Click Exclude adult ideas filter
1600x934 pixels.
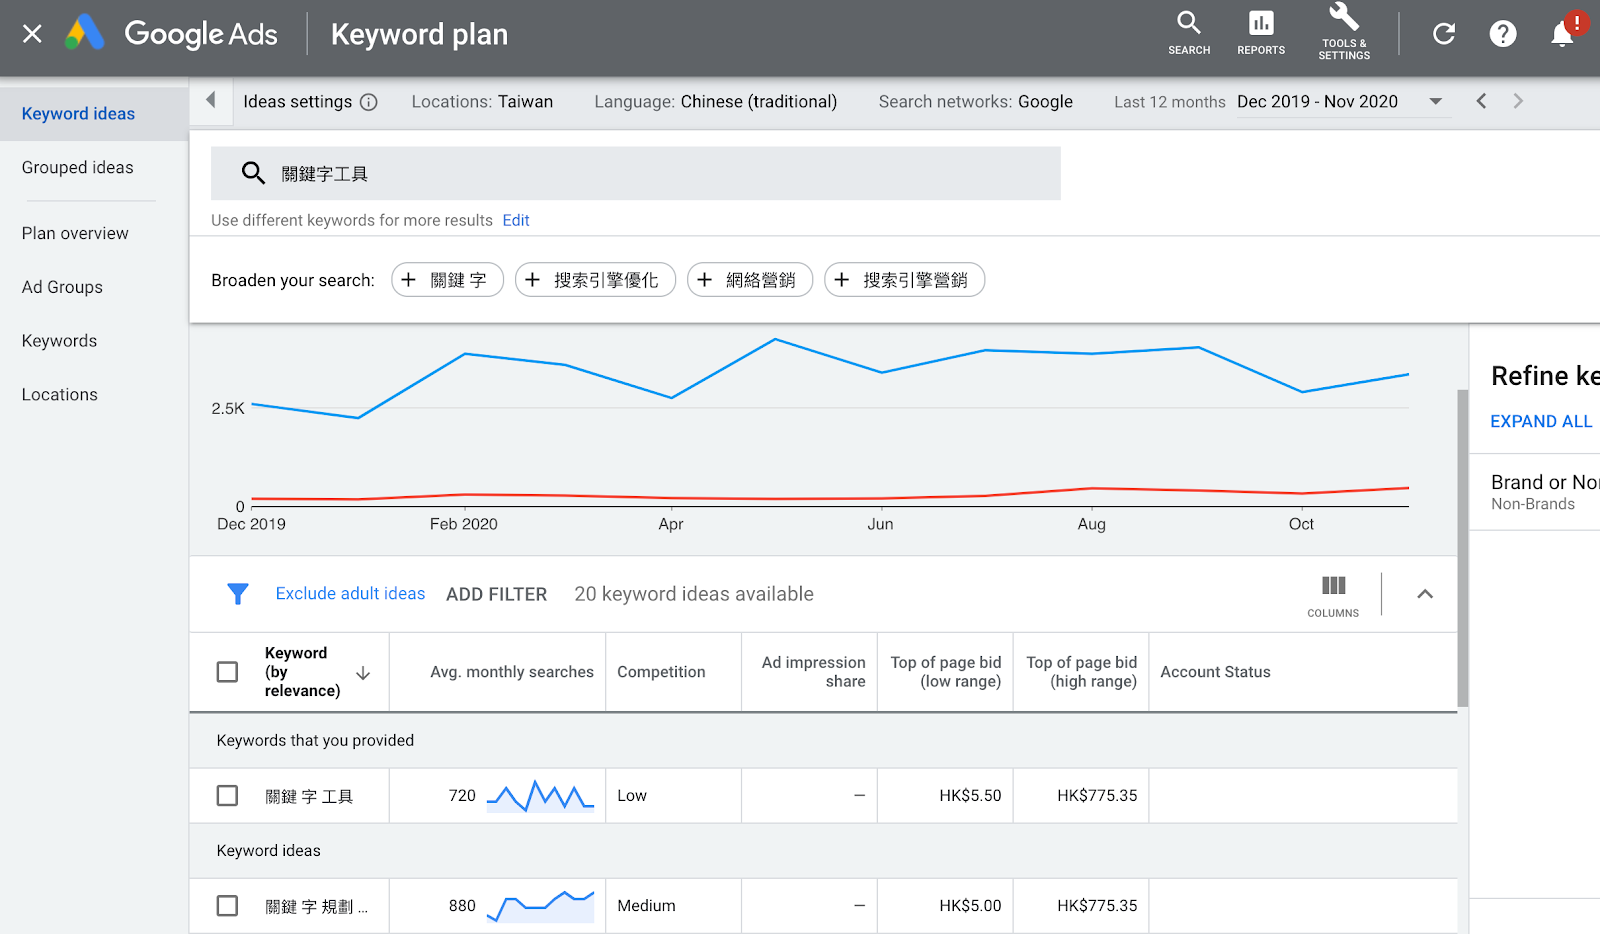coord(350,594)
